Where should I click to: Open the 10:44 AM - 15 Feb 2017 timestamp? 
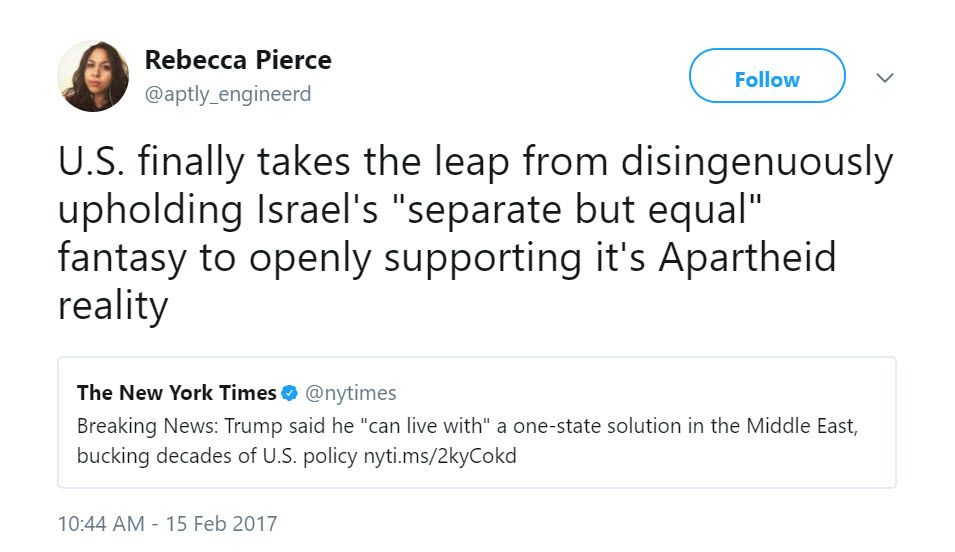pos(167,523)
